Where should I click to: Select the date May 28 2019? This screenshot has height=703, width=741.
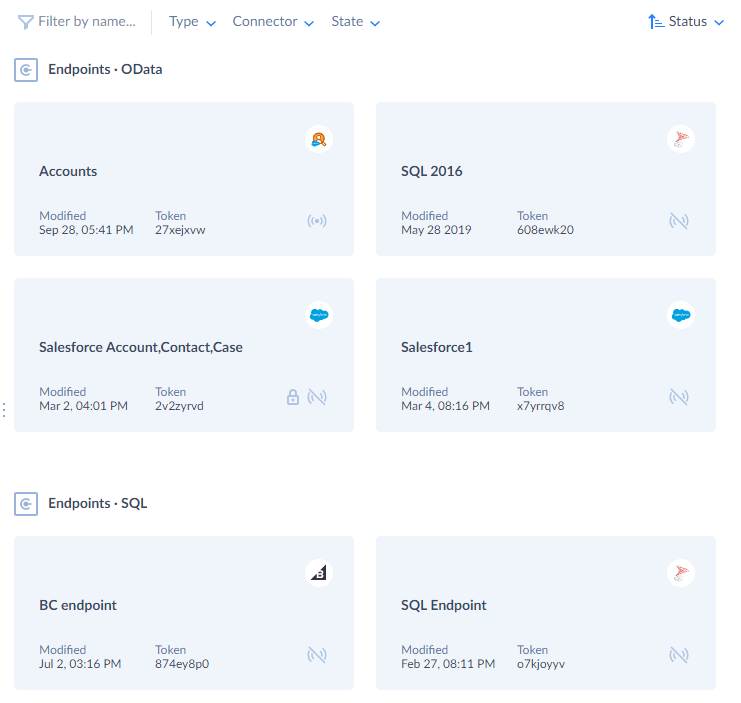coord(436,230)
